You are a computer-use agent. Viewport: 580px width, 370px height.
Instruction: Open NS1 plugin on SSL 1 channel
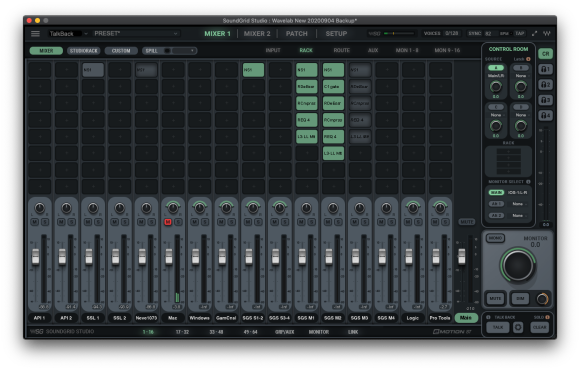pos(93,70)
